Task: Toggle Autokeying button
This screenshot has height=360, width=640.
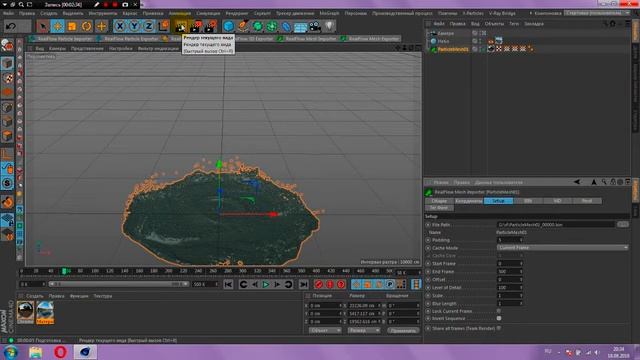Action: pos(330,284)
